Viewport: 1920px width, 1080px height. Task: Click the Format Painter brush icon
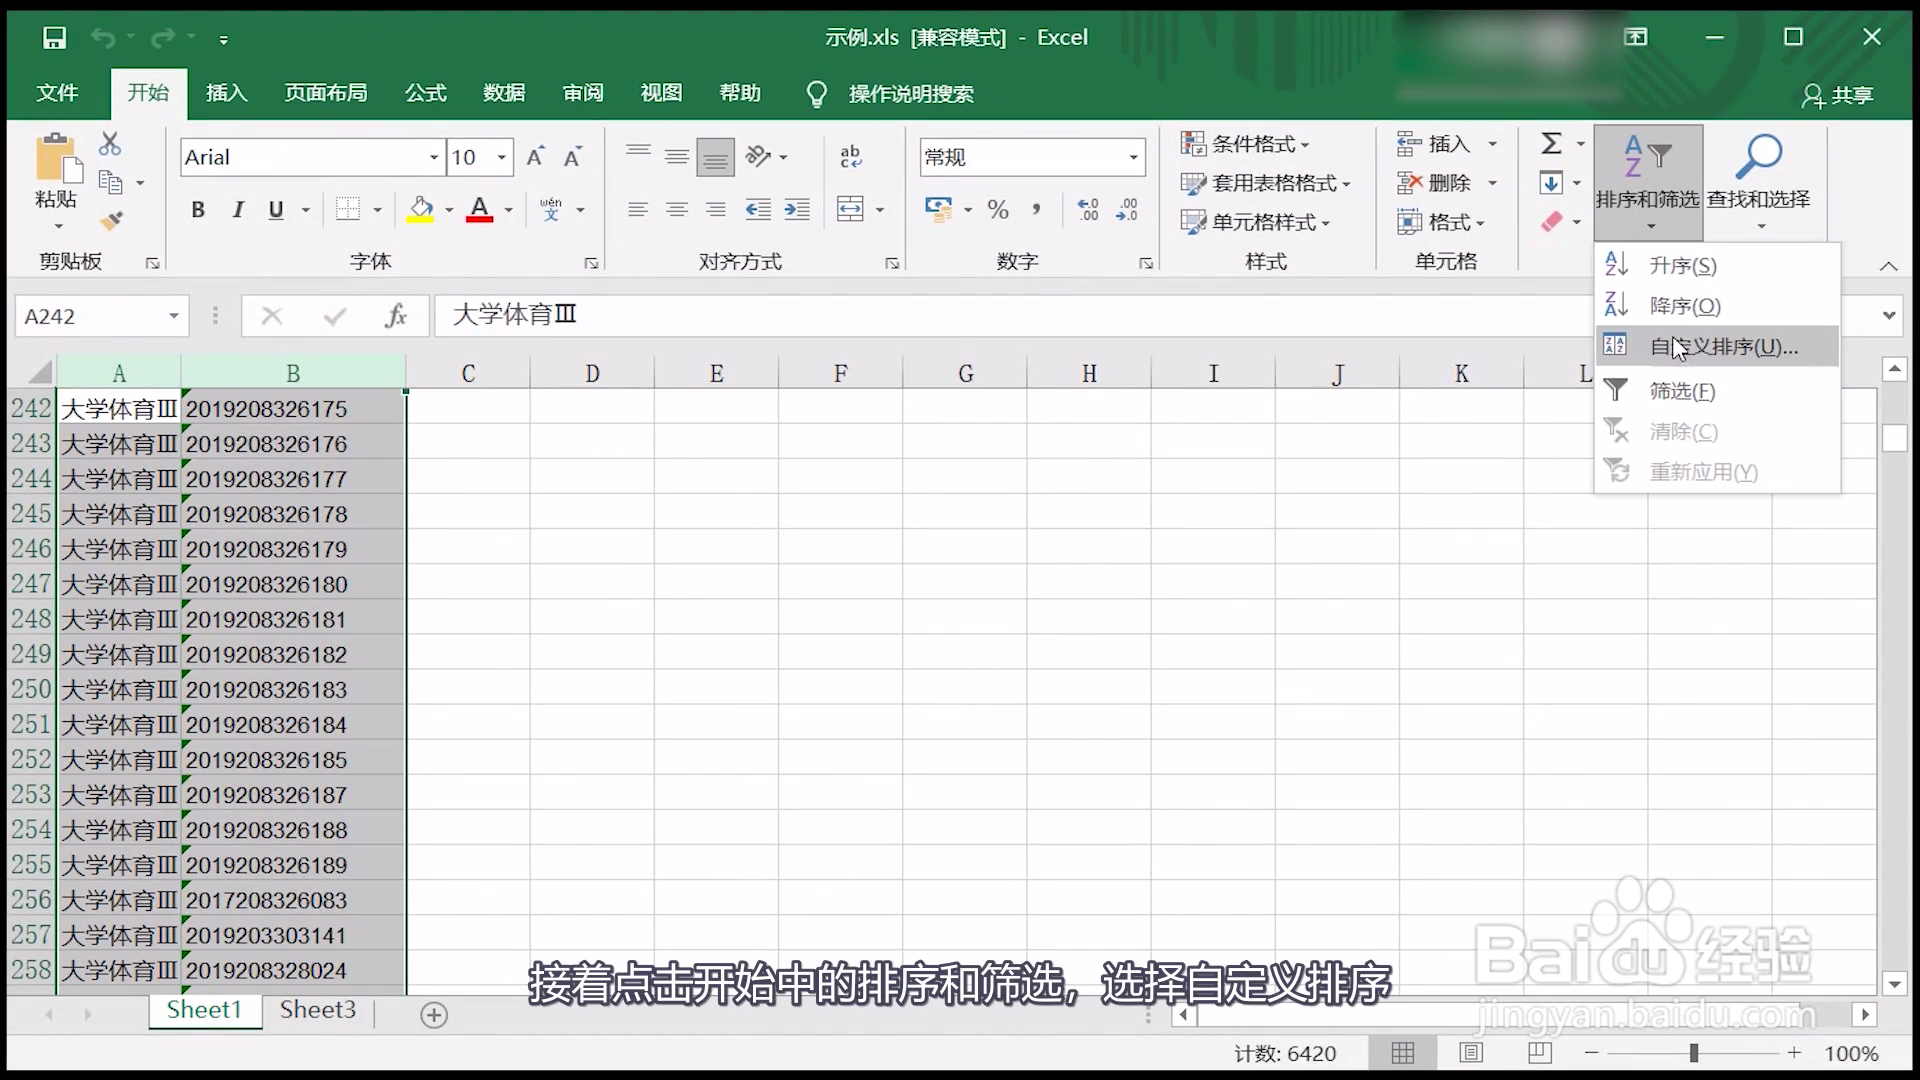pyautogui.click(x=111, y=220)
